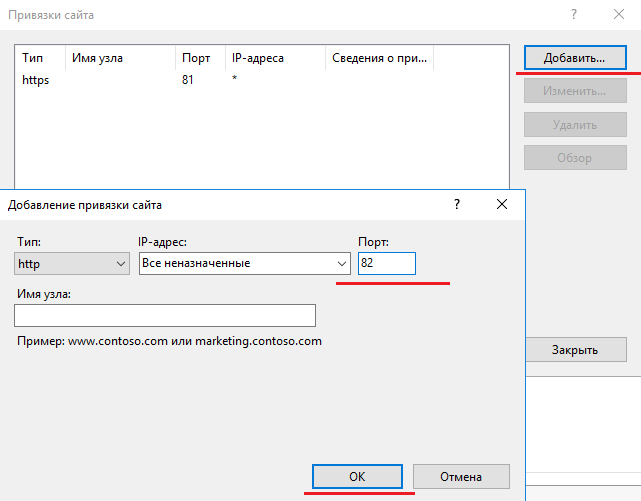Viewport: 641px width, 501px height.
Task: Click the Удалить button
Action: click(574, 125)
